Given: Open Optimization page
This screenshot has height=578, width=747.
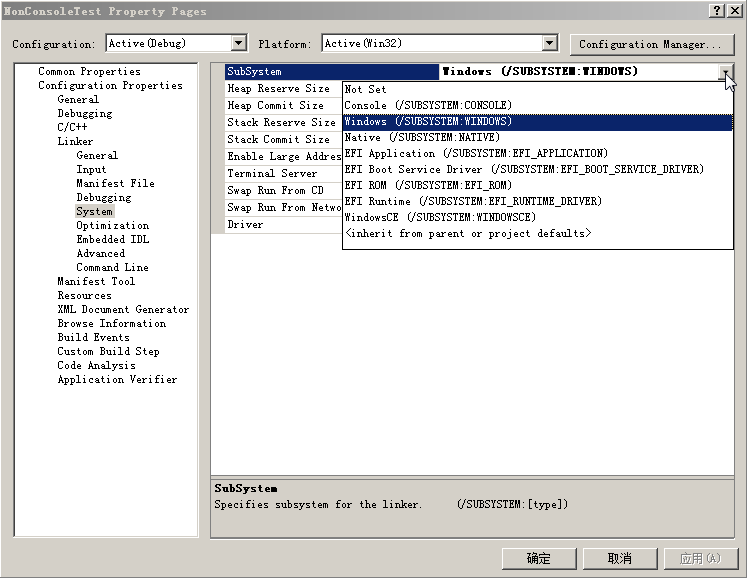Looking at the screenshot, I should (112, 225).
